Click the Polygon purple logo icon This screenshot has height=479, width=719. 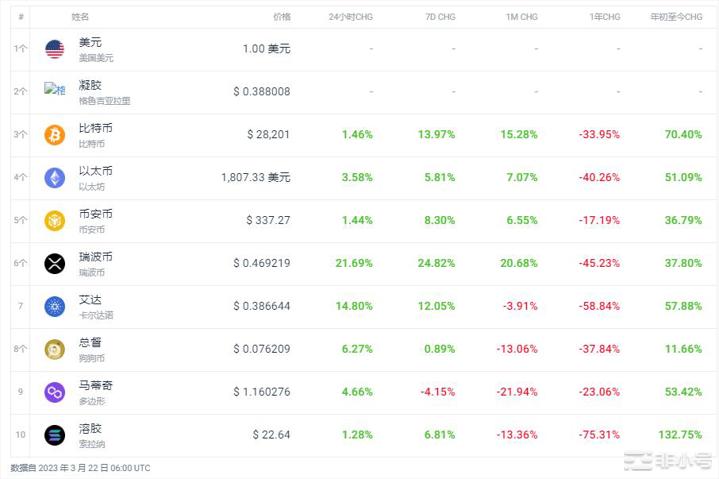[x=55, y=392]
